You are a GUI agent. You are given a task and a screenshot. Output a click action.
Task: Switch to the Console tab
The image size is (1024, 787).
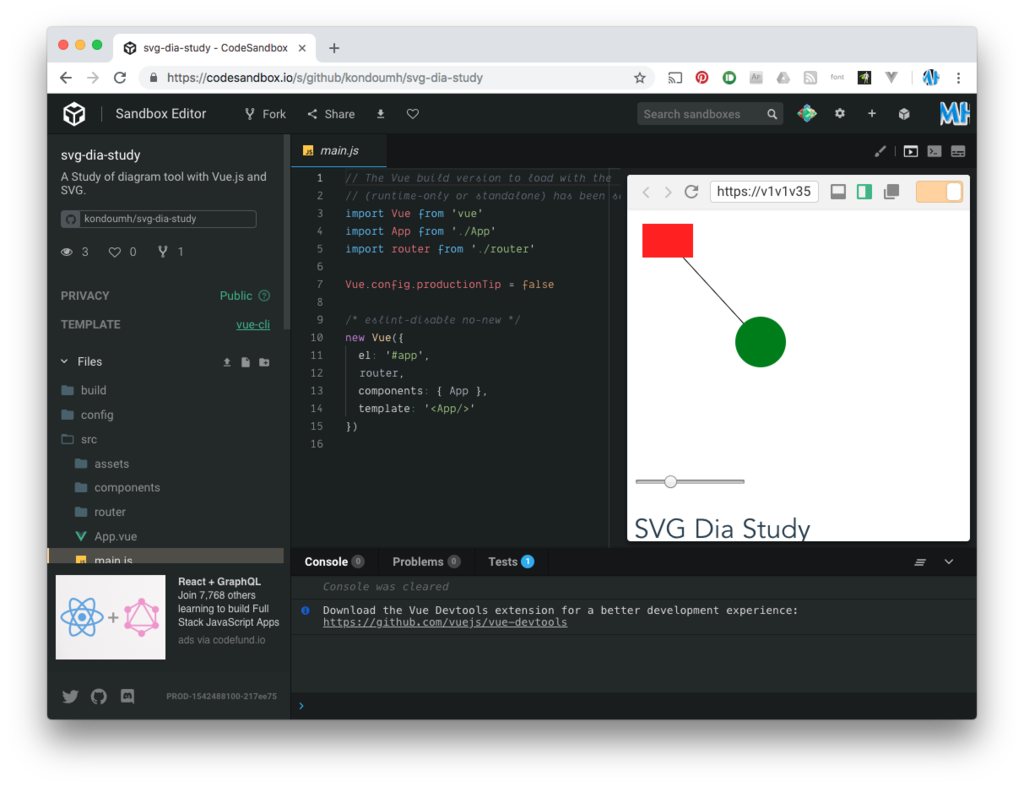pyautogui.click(x=334, y=562)
